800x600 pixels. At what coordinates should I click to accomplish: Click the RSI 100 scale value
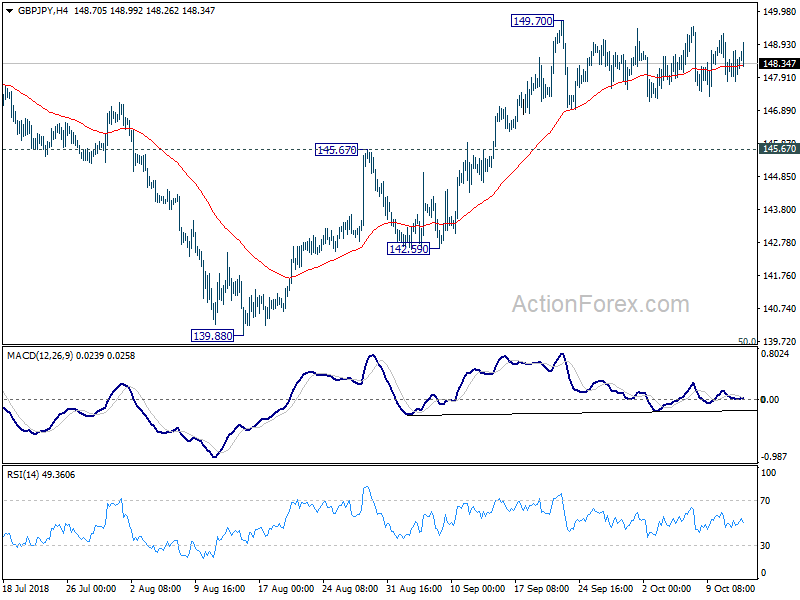[768, 473]
